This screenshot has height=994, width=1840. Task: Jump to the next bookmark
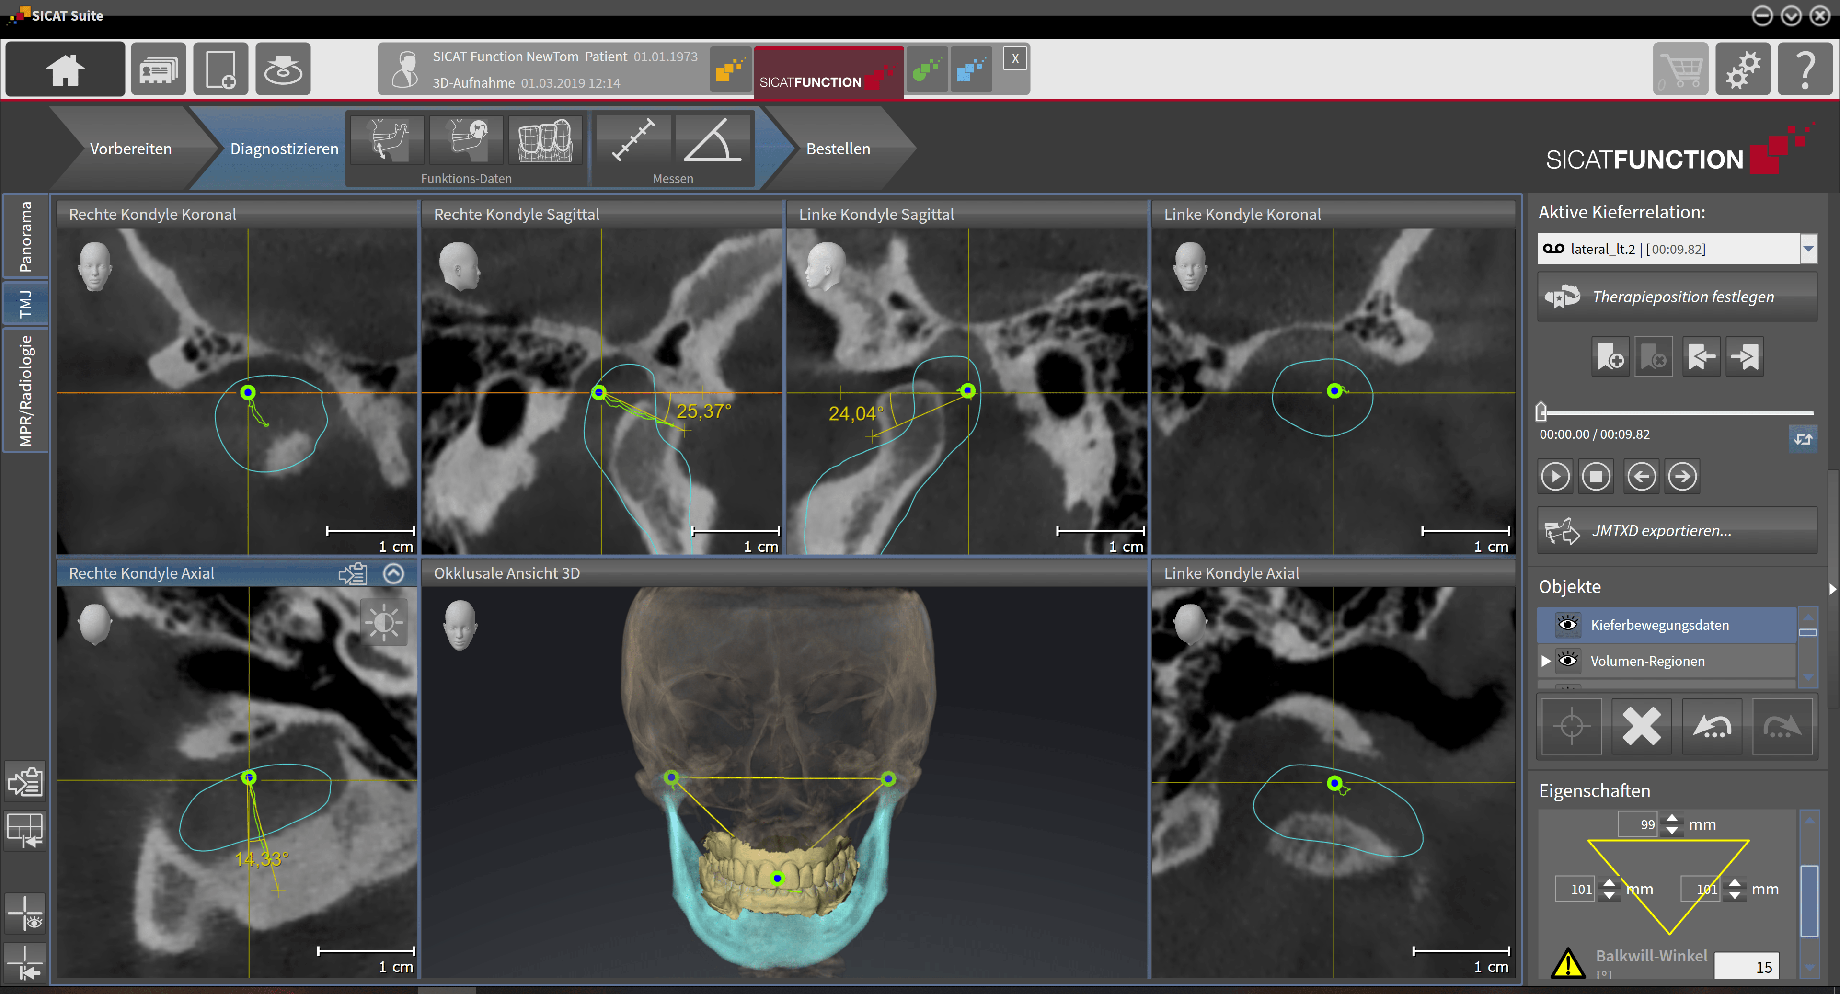[1745, 357]
